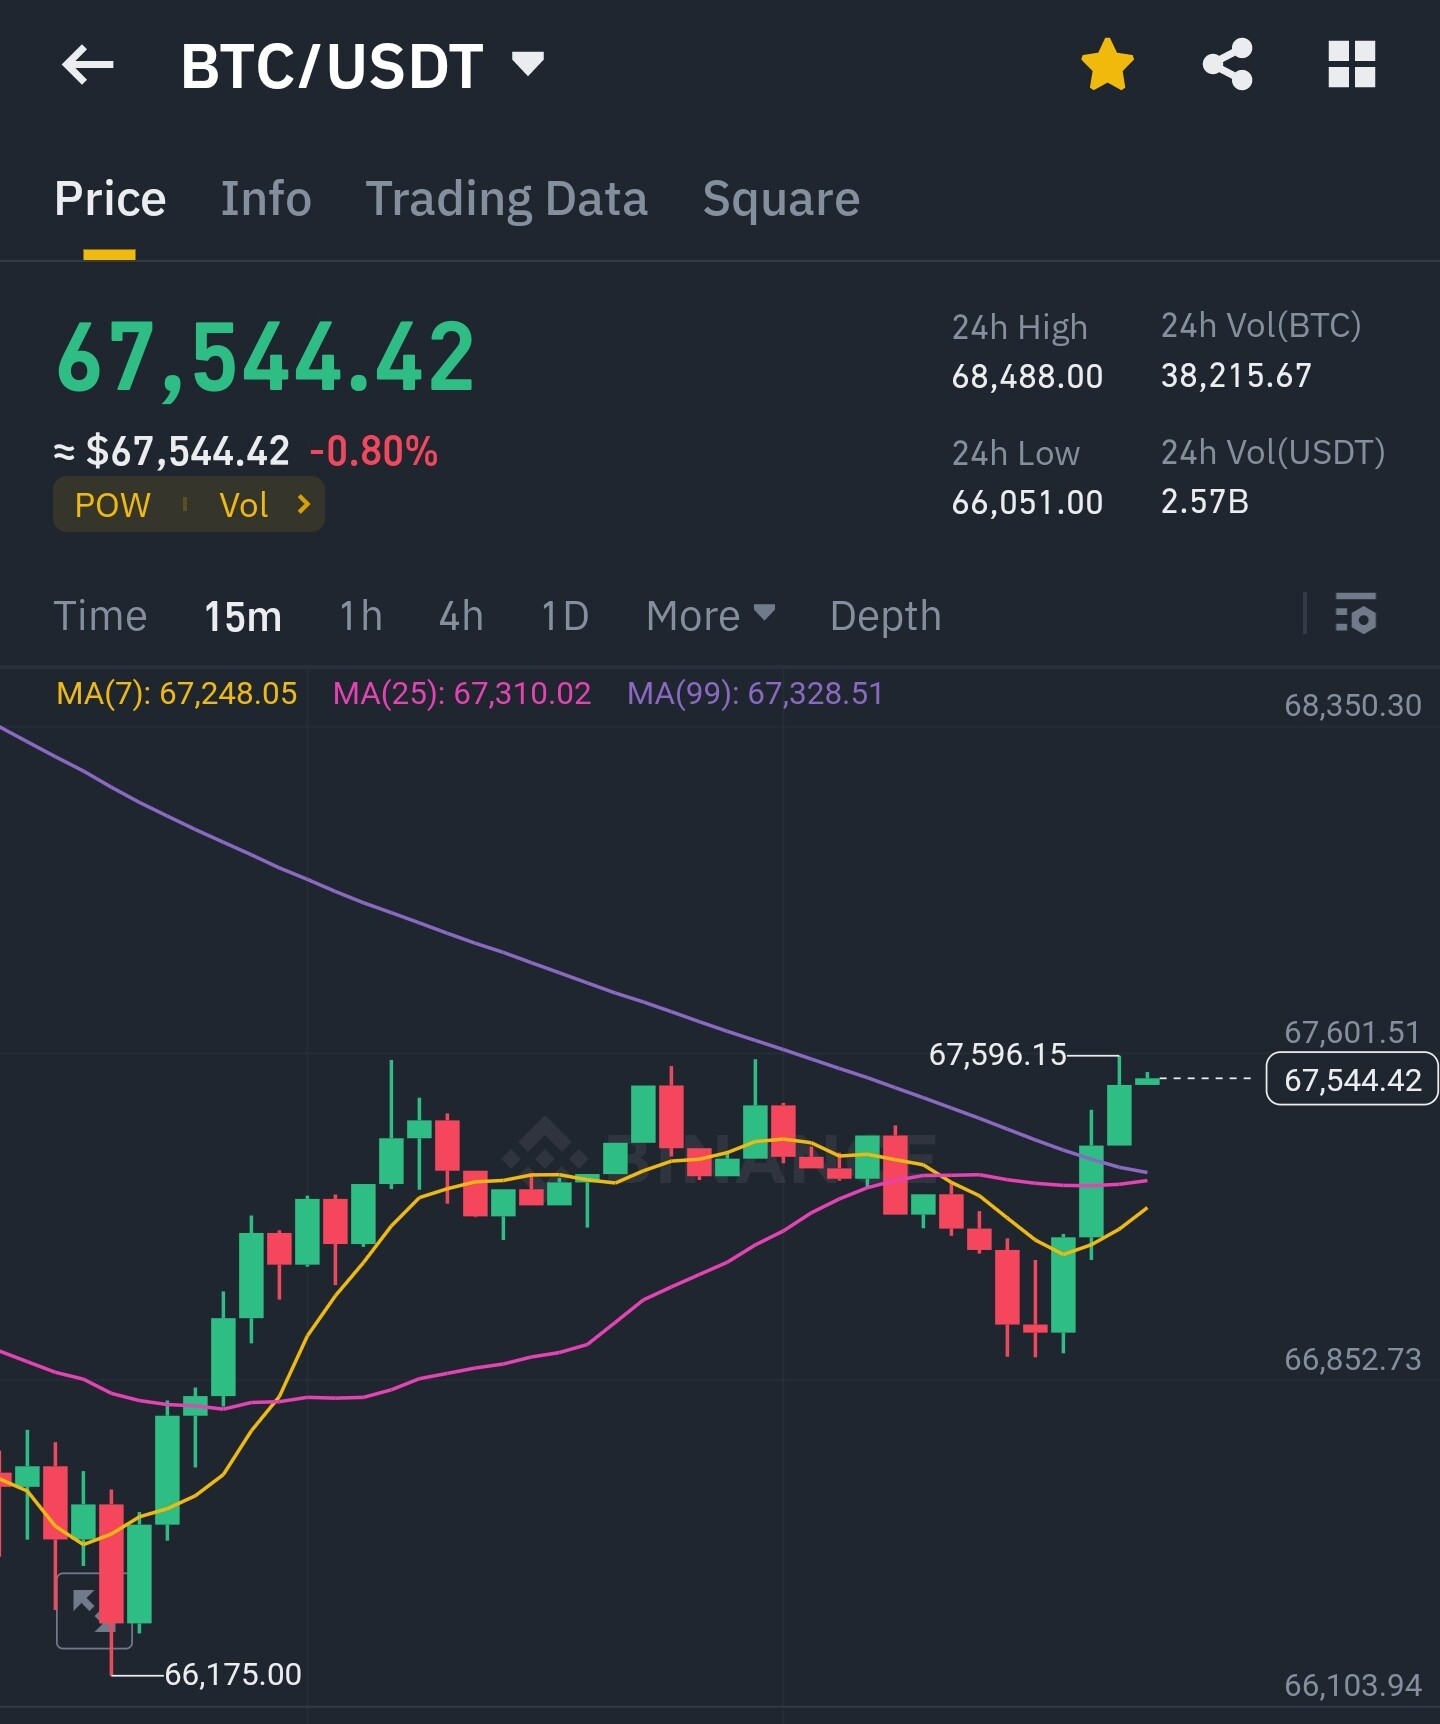Tap the MA(7) indicator value

(x=177, y=693)
